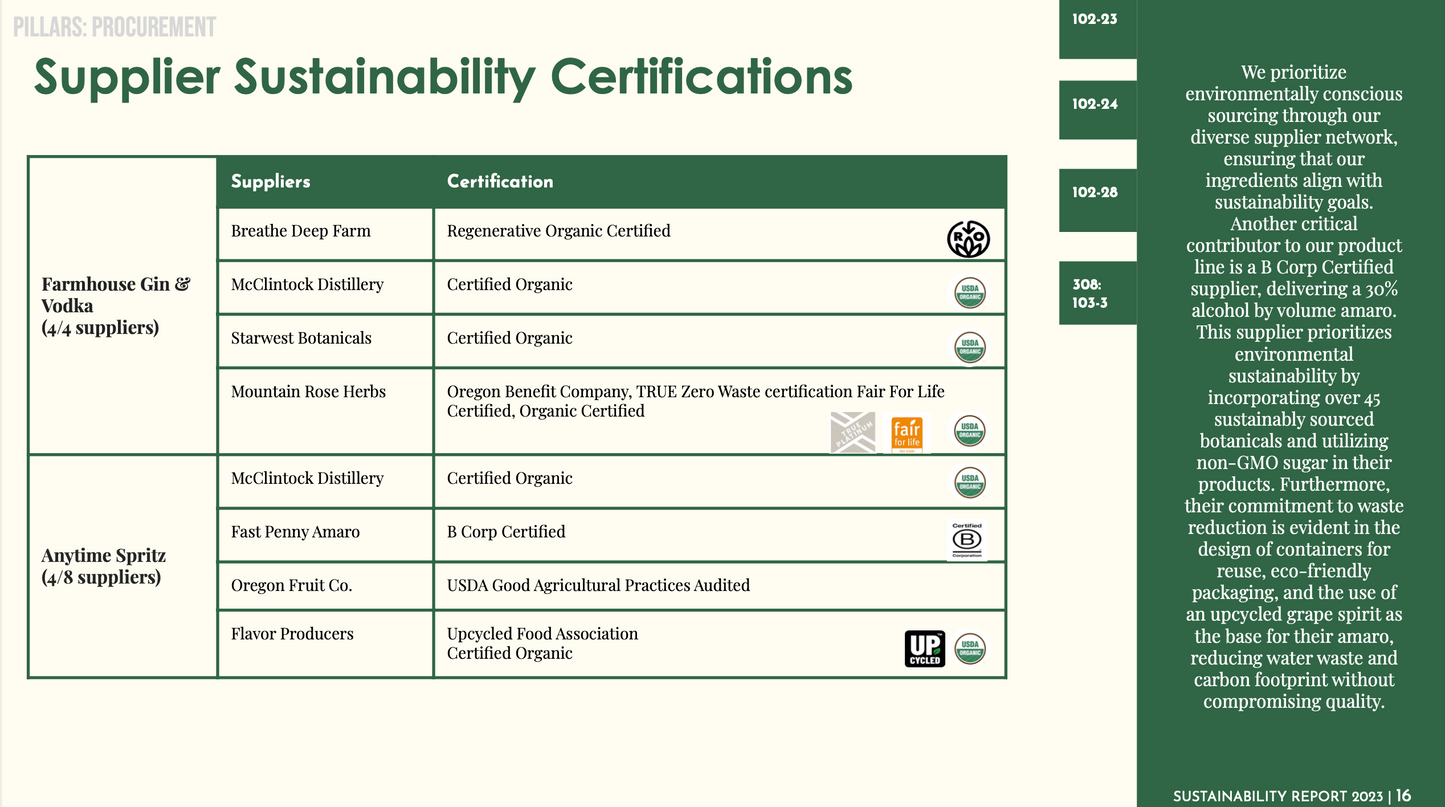This screenshot has width=1445, height=807.
Task: Click USDA Organic logo in Starwest Botanicals row
Action: pyautogui.click(x=970, y=347)
